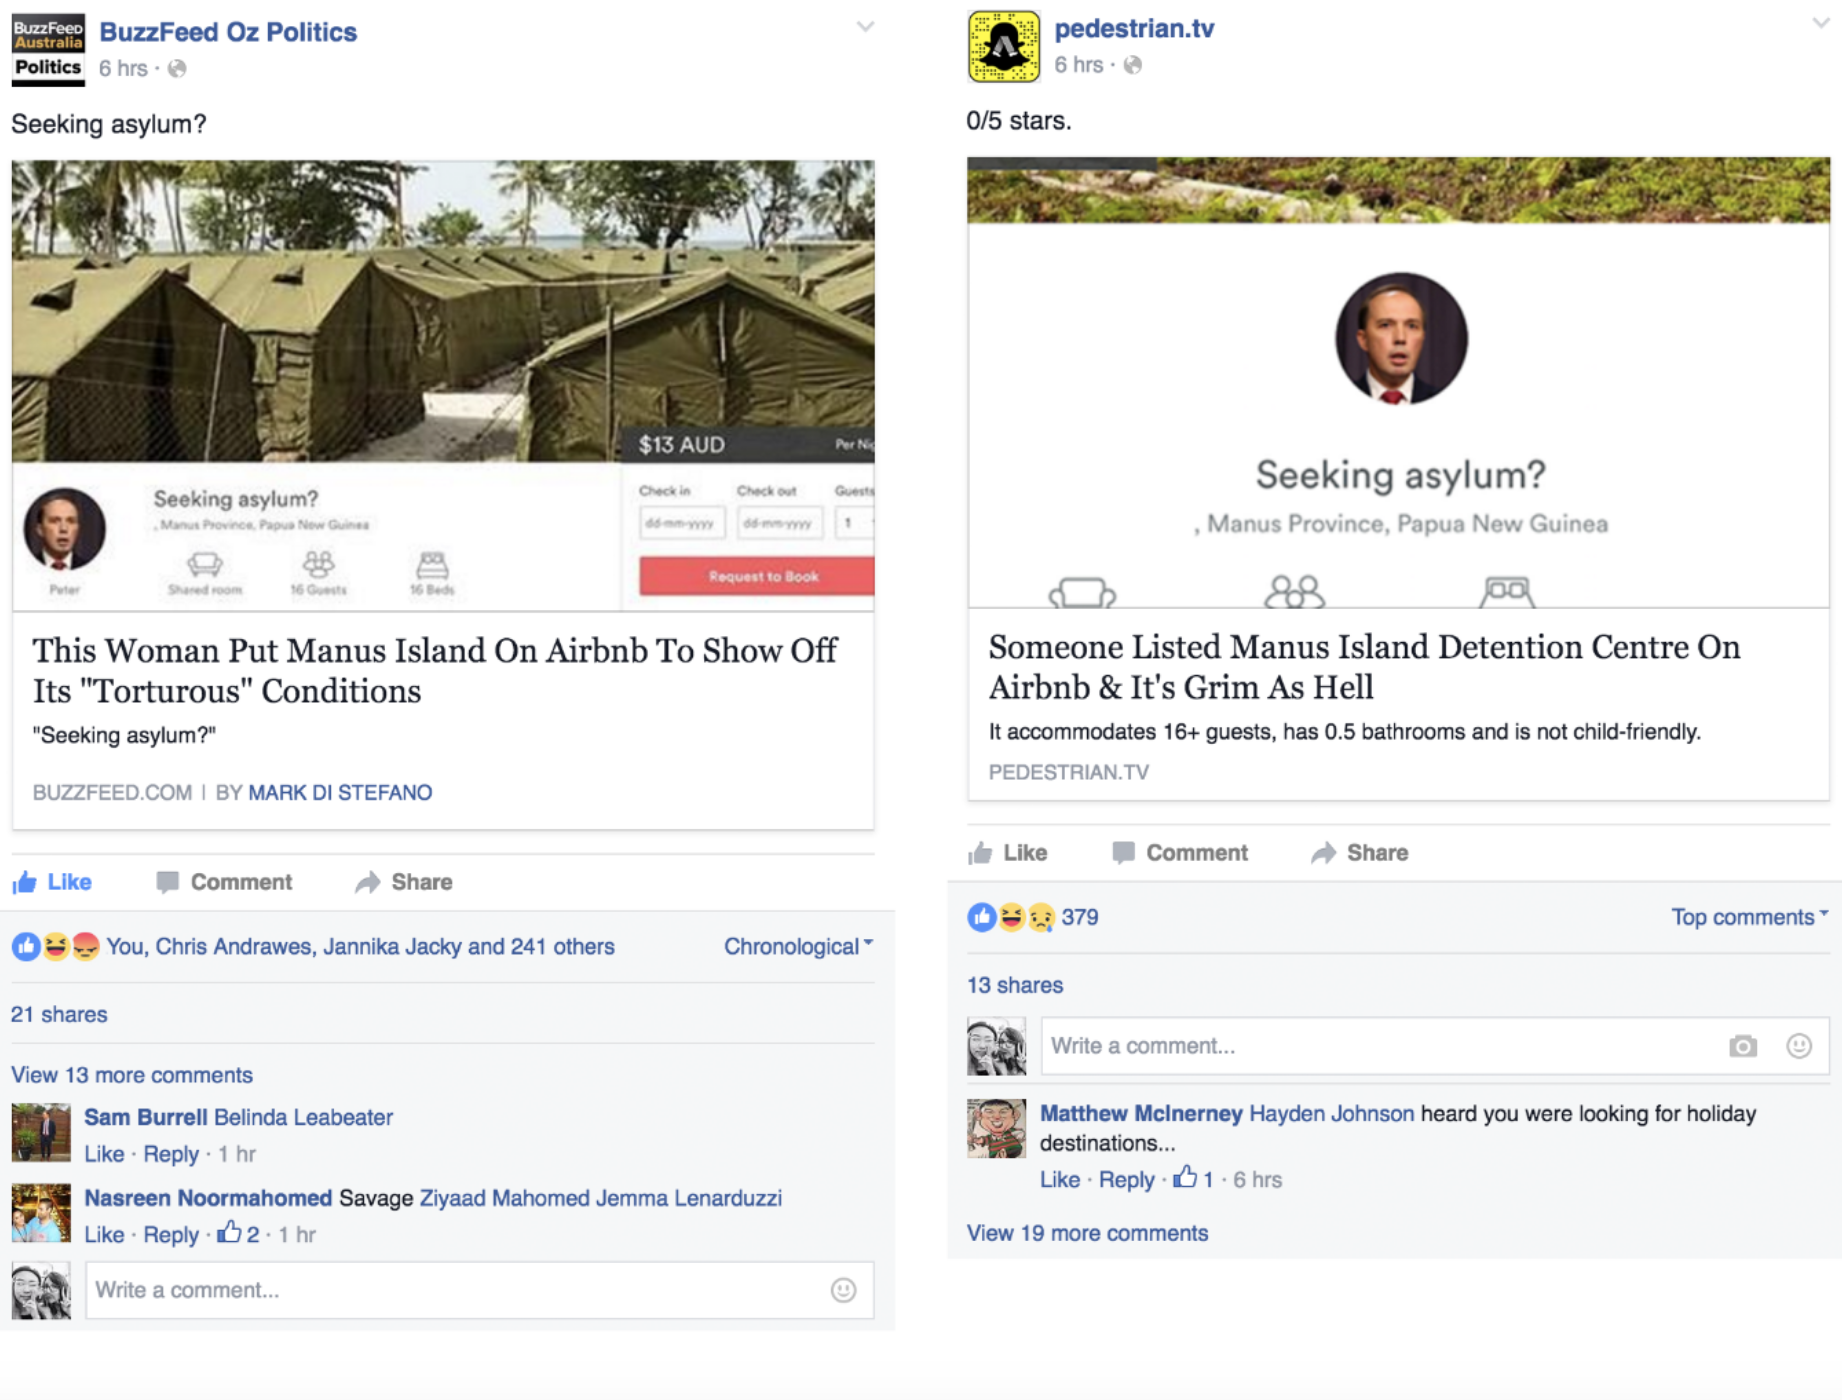Open the pedestrian.tv page name
Image resolution: width=1842 pixels, height=1400 pixels.
[1134, 28]
